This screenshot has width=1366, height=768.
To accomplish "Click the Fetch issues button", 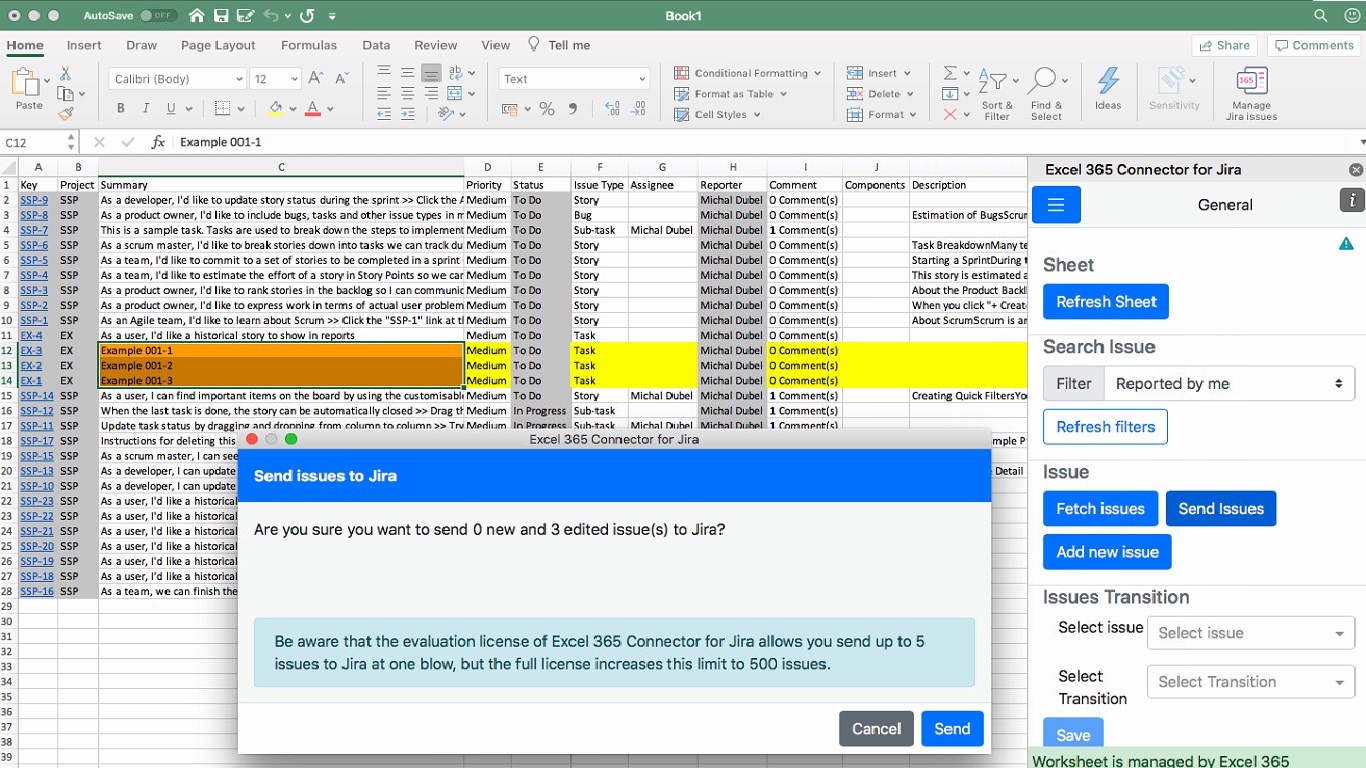I will click(x=1100, y=509).
